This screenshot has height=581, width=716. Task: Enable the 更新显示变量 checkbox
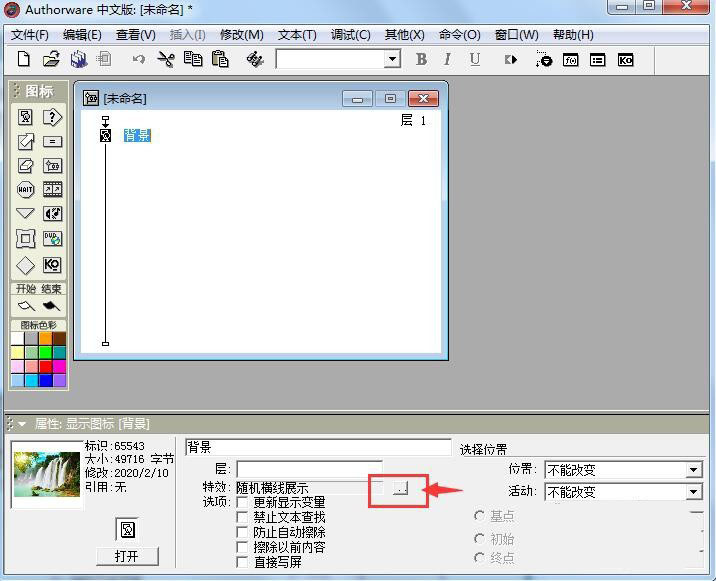coord(242,502)
